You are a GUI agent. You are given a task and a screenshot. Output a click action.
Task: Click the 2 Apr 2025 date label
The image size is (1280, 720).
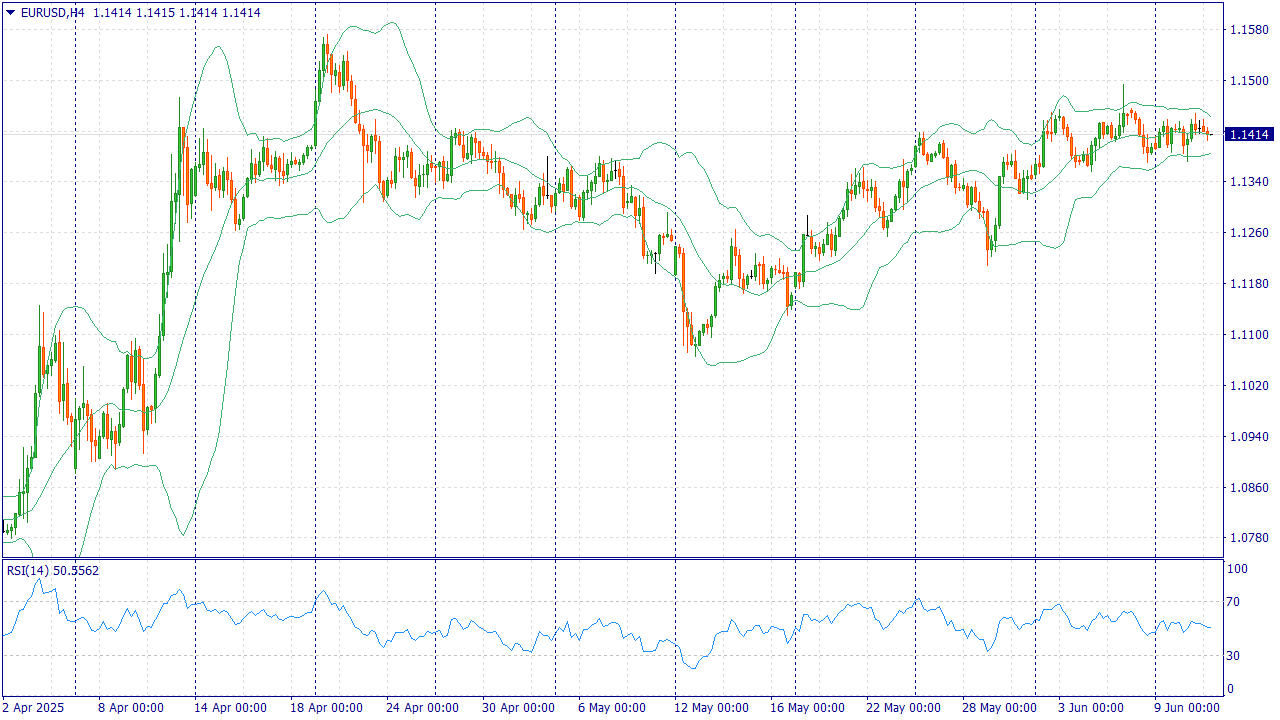click(x=33, y=708)
